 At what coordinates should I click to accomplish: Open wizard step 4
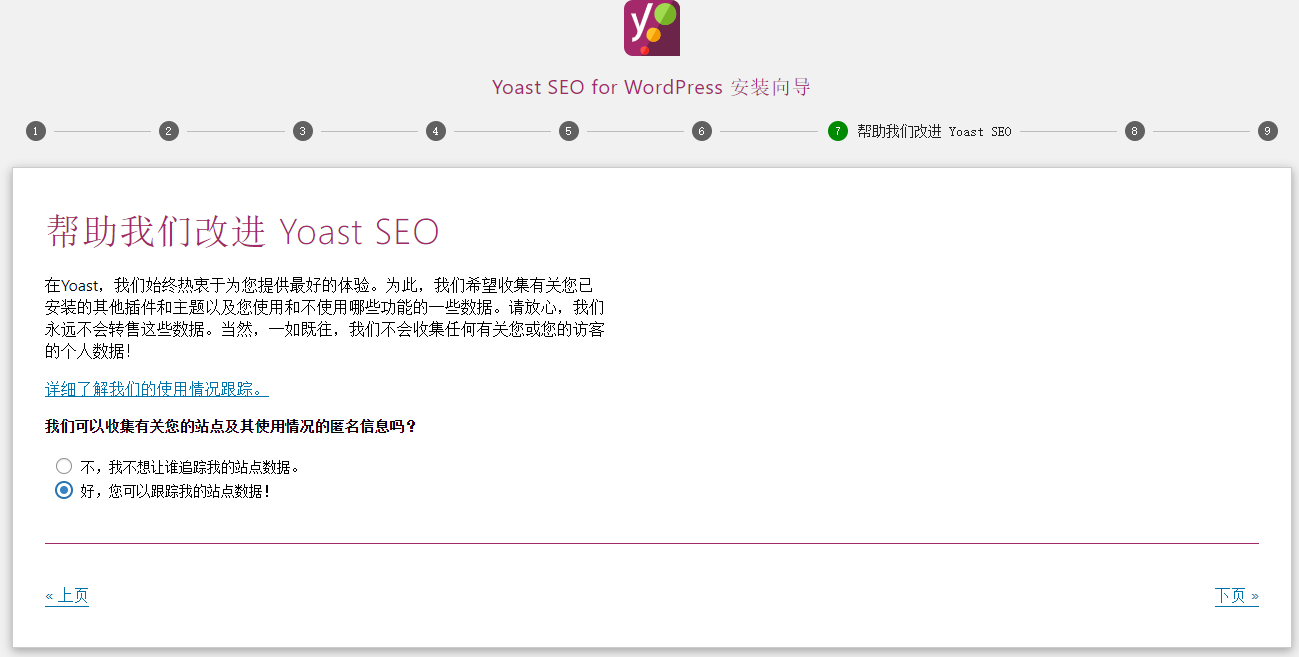436,131
